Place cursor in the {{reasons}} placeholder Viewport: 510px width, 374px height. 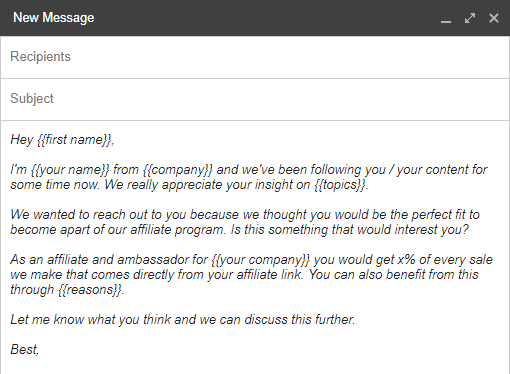[90, 290]
